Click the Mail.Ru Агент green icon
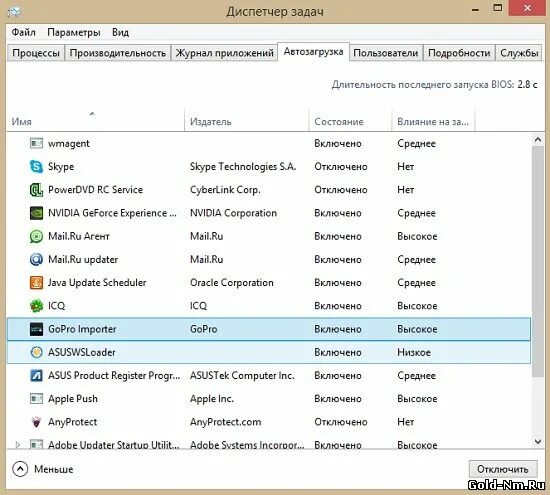Viewport: 550px width, 495px height. click(36, 236)
